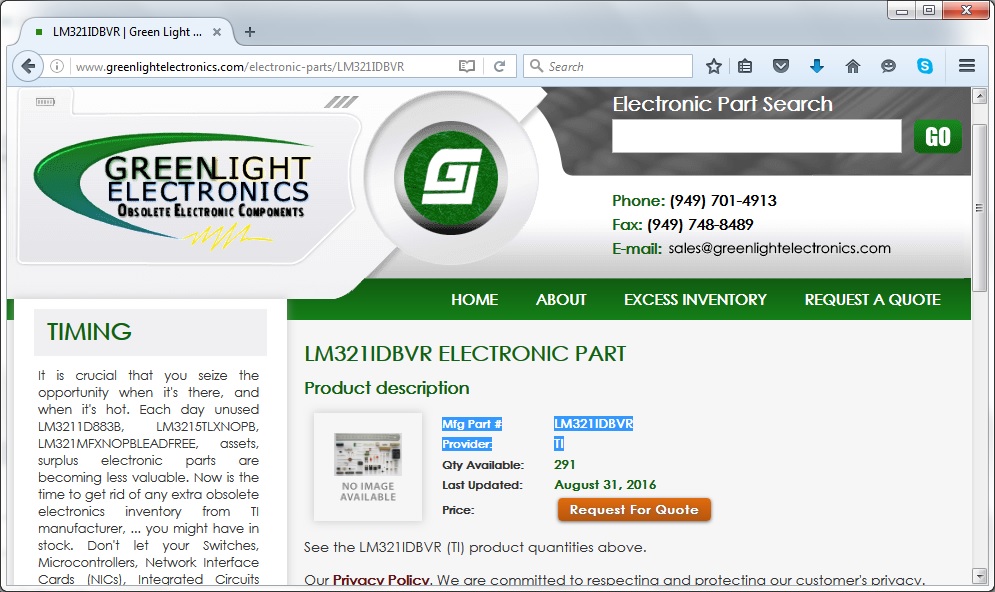Open site information icon in address bar
995x592 pixels.
coord(56,66)
